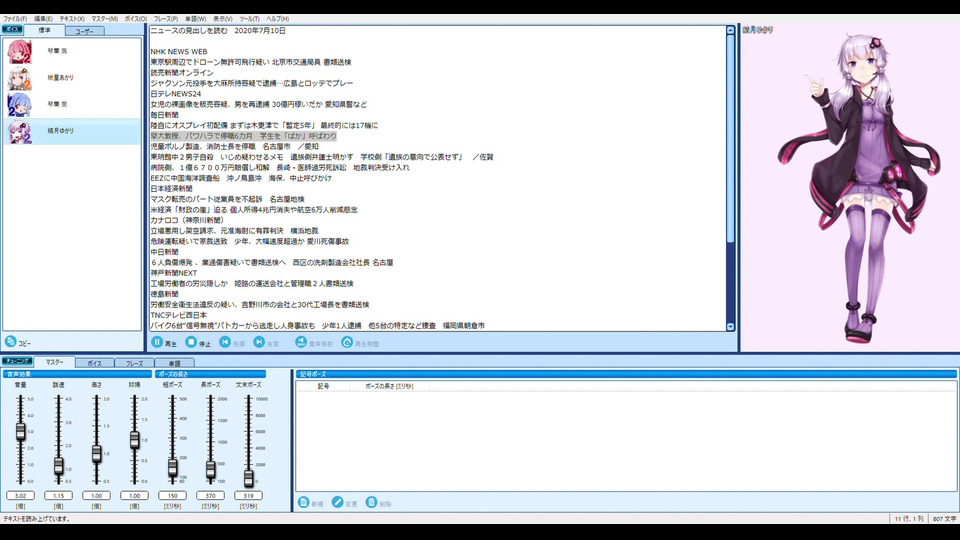The height and width of the screenshot is (540, 960).
Task: Click the line '日本経済新聞'
Action: pos(171,189)
